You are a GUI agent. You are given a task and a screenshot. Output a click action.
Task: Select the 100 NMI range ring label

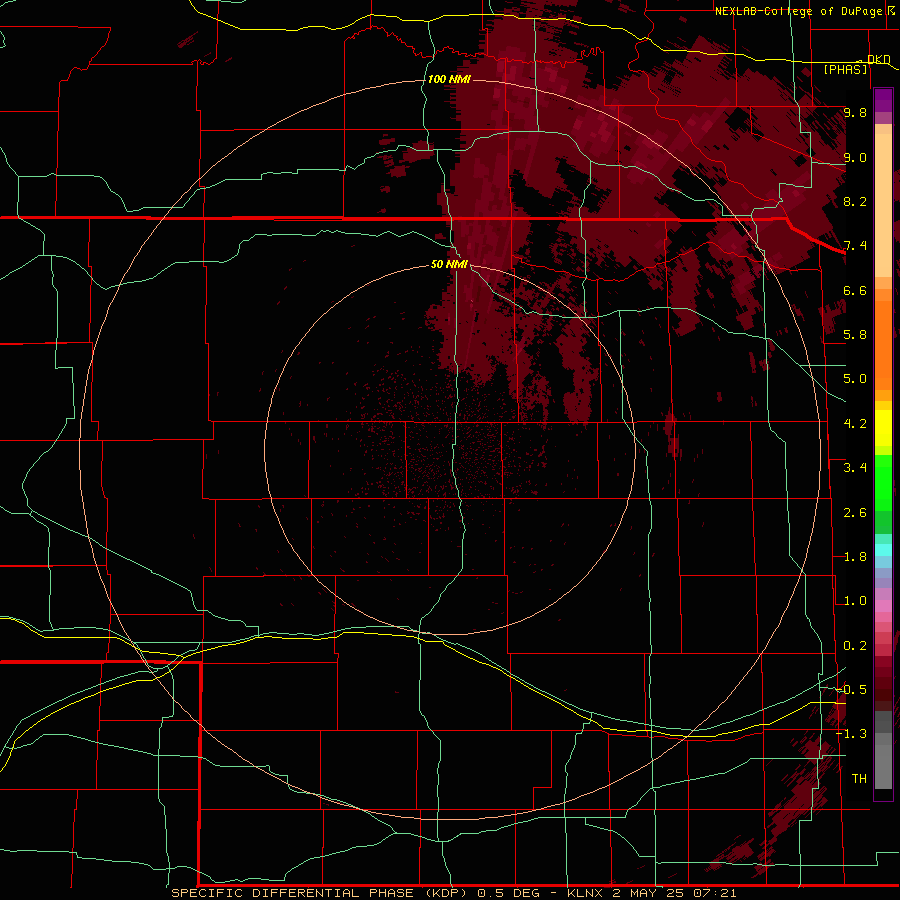coord(449,79)
